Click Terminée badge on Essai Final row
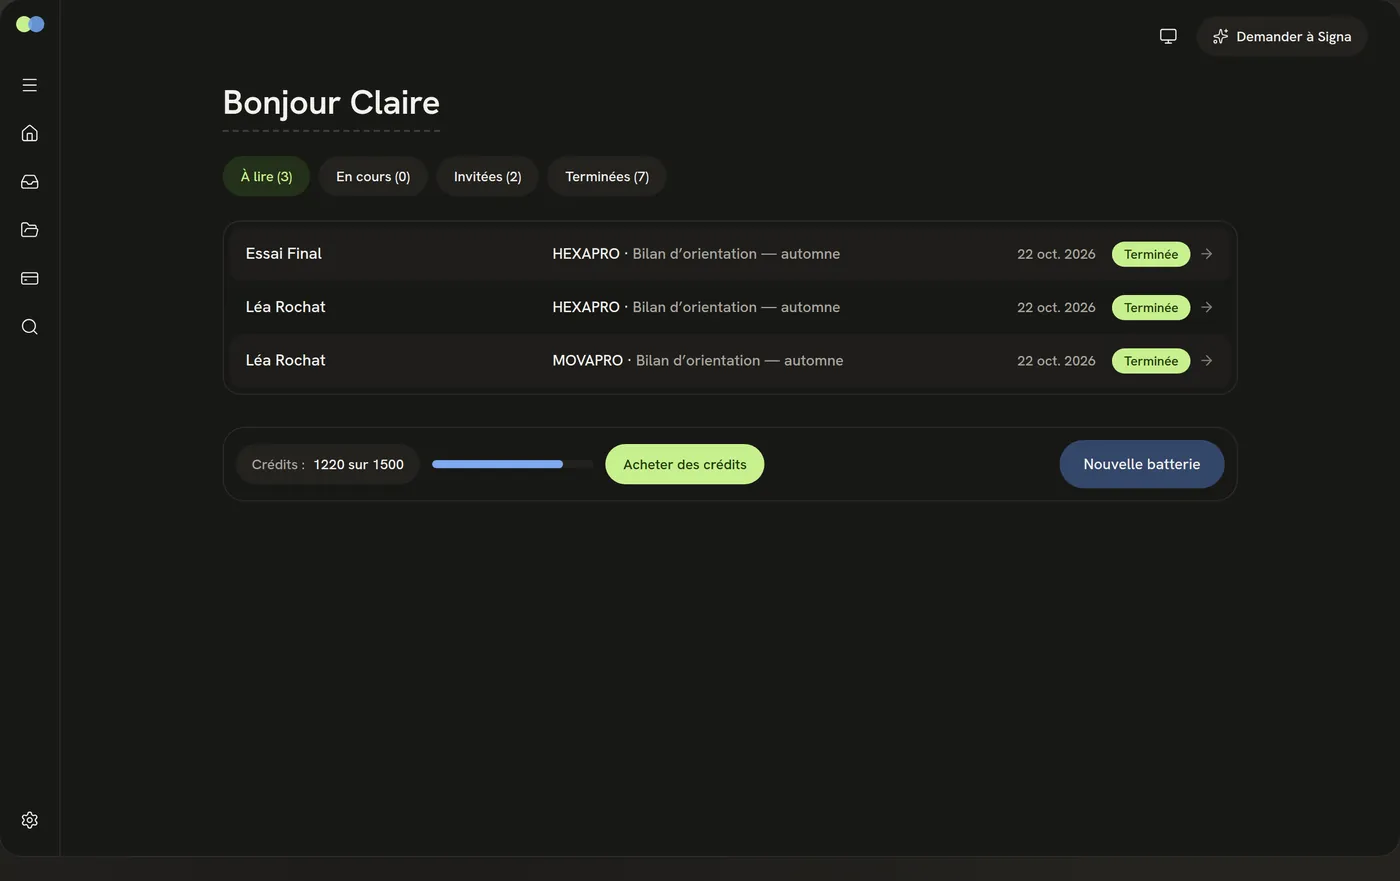1400x881 pixels. (1151, 254)
